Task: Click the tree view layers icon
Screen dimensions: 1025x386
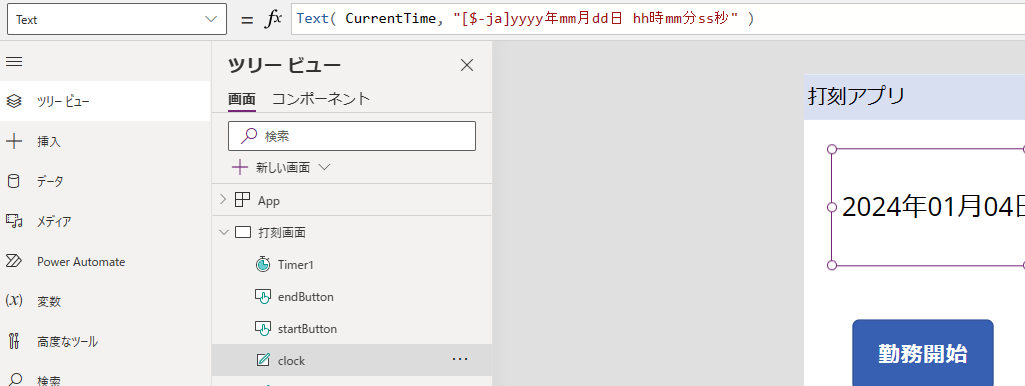Action: pyautogui.click(x=14, y=101)
